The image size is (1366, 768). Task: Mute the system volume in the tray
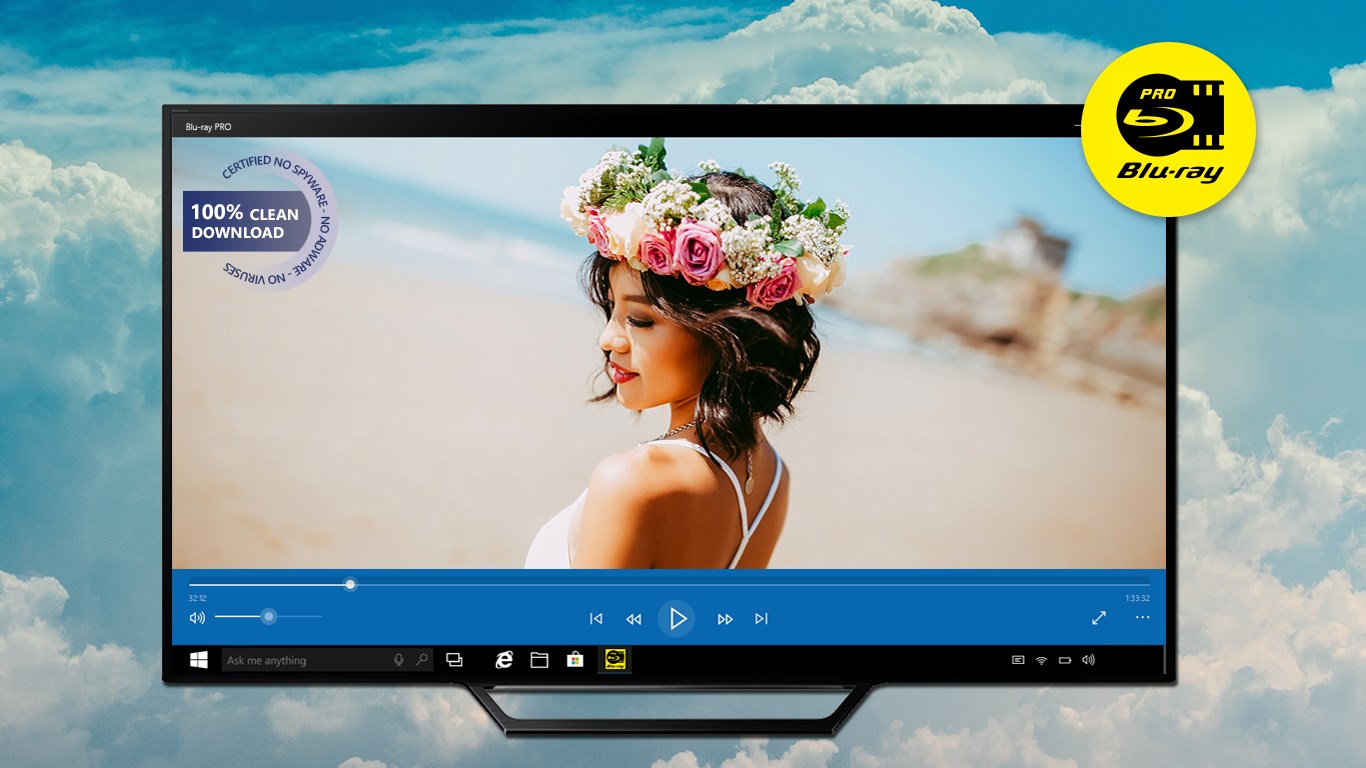tap(1088, 660)
